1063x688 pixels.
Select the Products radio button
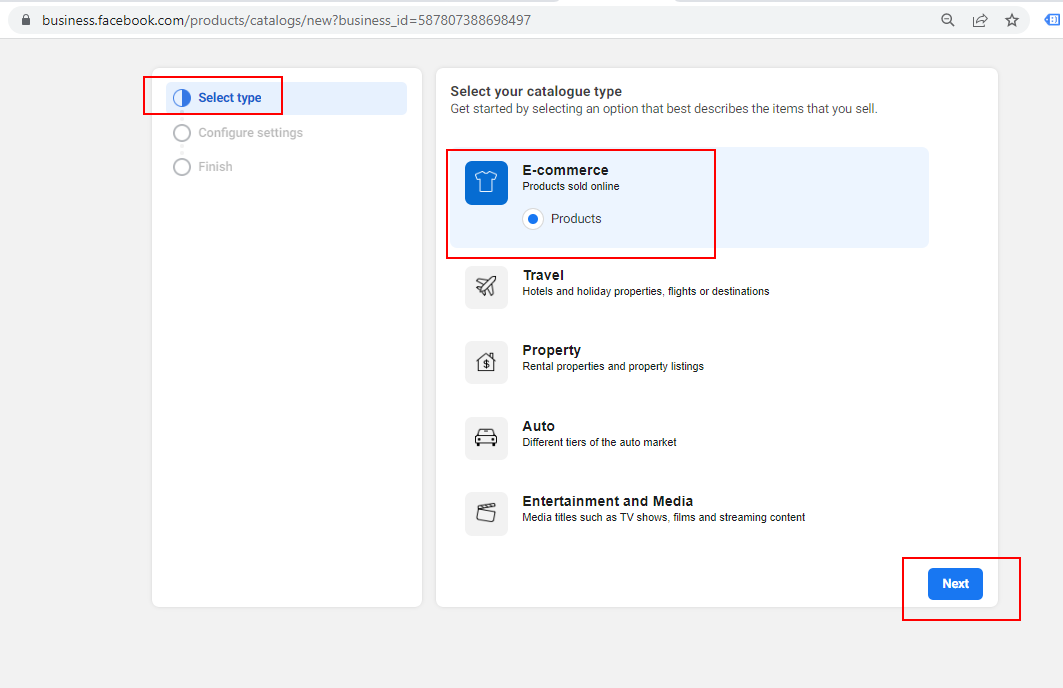[x=533, y=219]
